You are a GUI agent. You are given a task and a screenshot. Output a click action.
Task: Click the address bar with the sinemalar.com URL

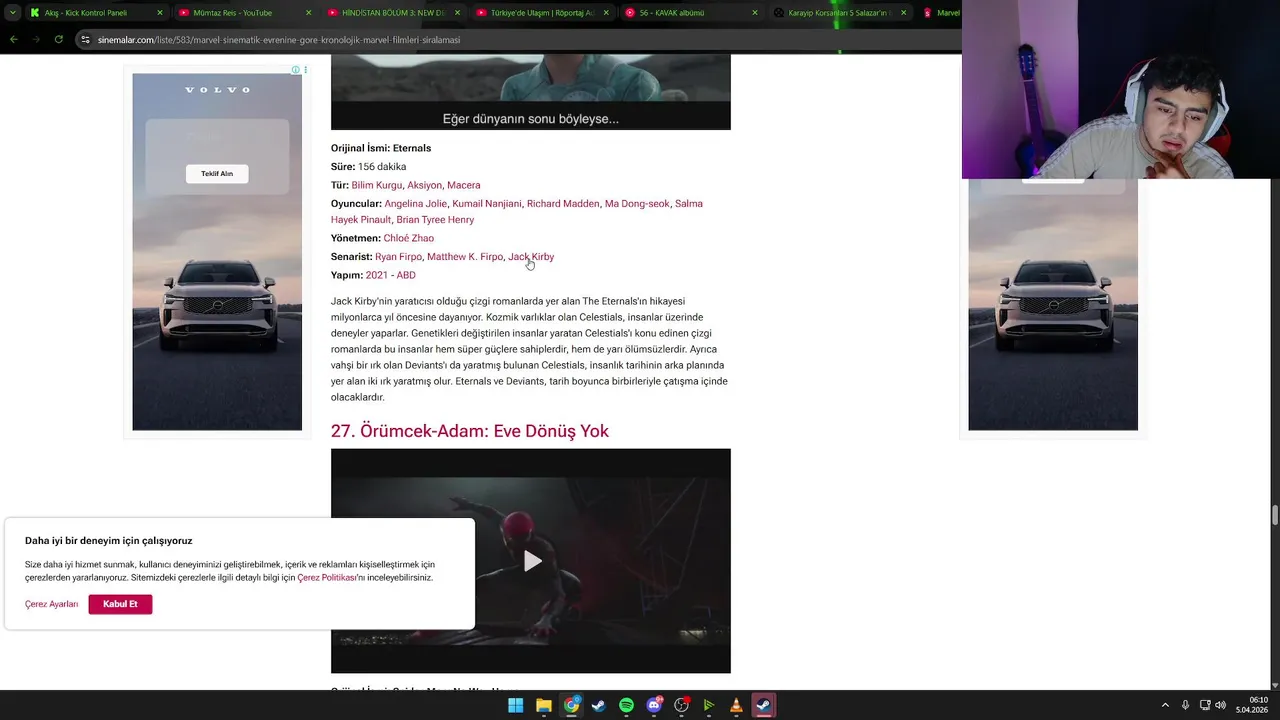click(520, 40)
